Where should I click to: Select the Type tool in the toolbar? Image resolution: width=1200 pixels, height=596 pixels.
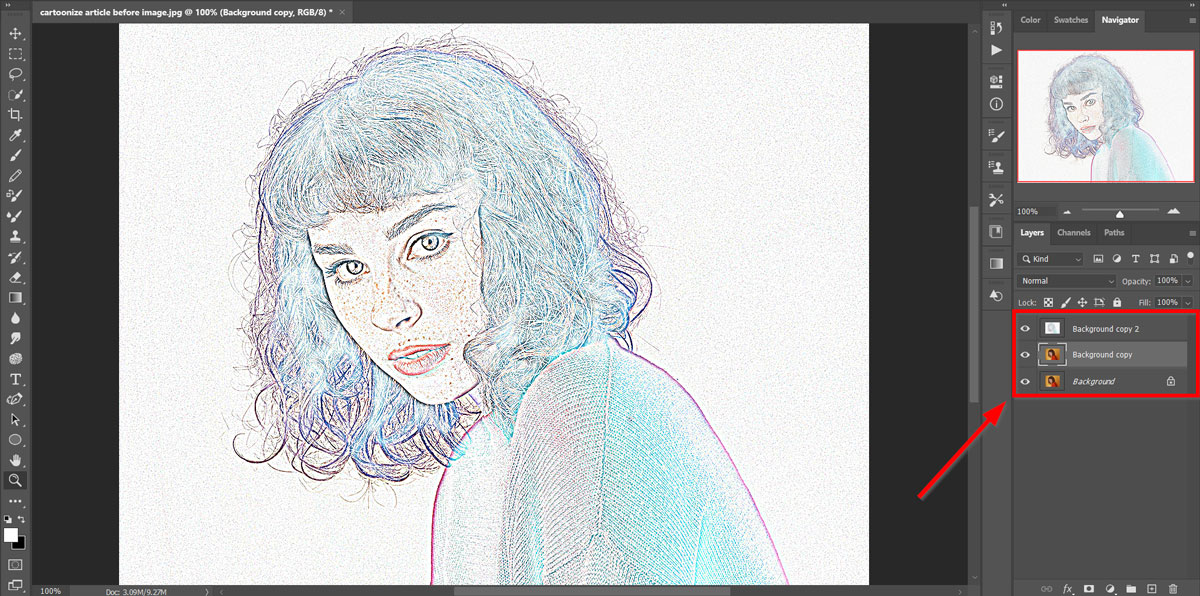[x=14, y=377]
